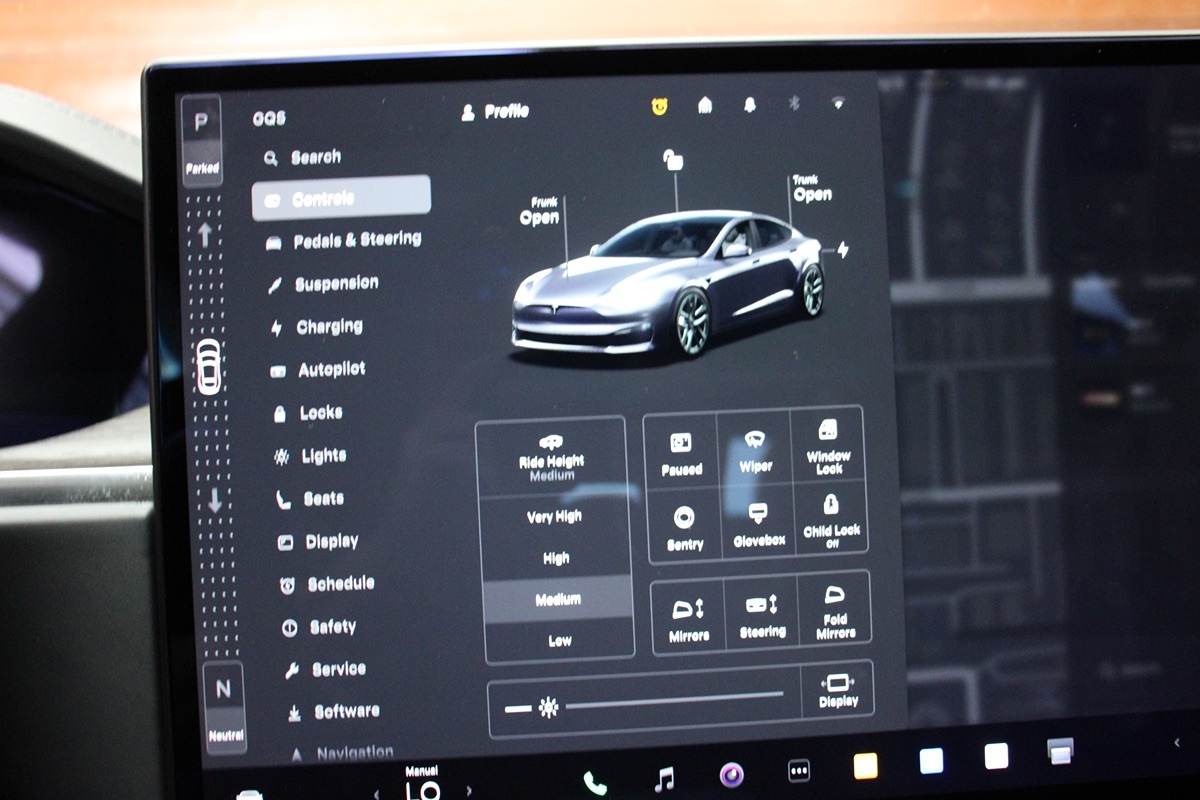Screen dimensions: 1200x800
Task: Open the Service menu
Action: tap(325, 670)
